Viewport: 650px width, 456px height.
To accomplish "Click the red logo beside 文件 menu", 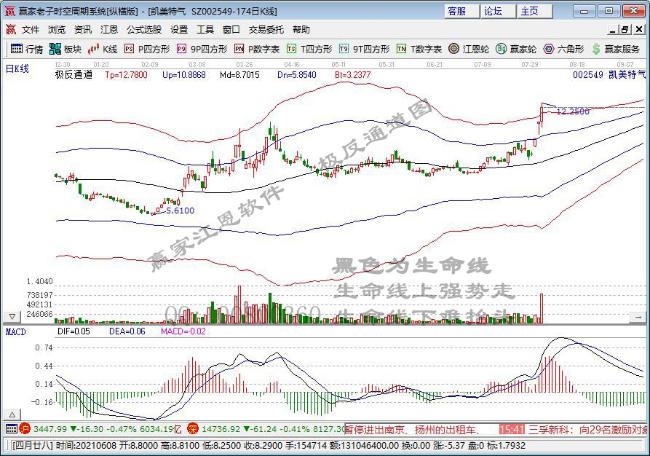I will coord(10,29).
